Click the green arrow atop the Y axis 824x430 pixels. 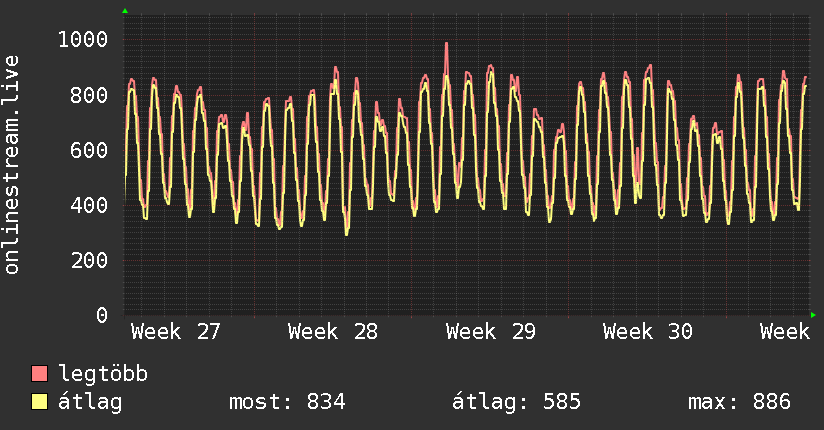click(125, 11)
